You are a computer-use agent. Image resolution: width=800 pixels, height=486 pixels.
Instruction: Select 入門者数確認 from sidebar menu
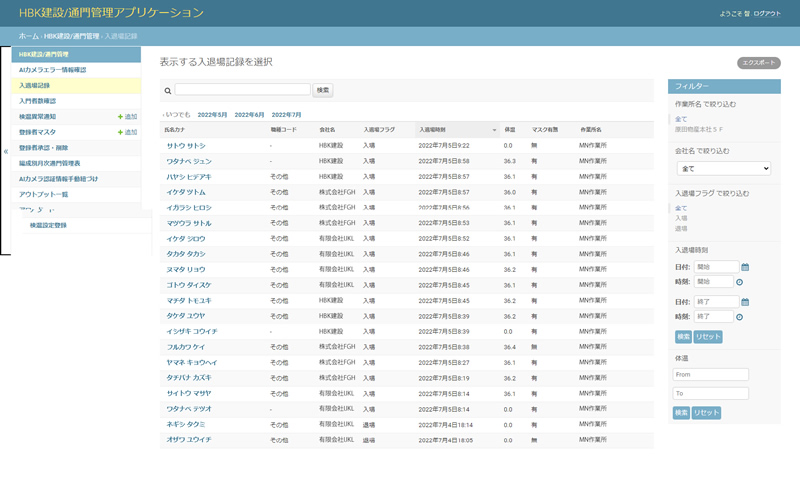point(38,101)
